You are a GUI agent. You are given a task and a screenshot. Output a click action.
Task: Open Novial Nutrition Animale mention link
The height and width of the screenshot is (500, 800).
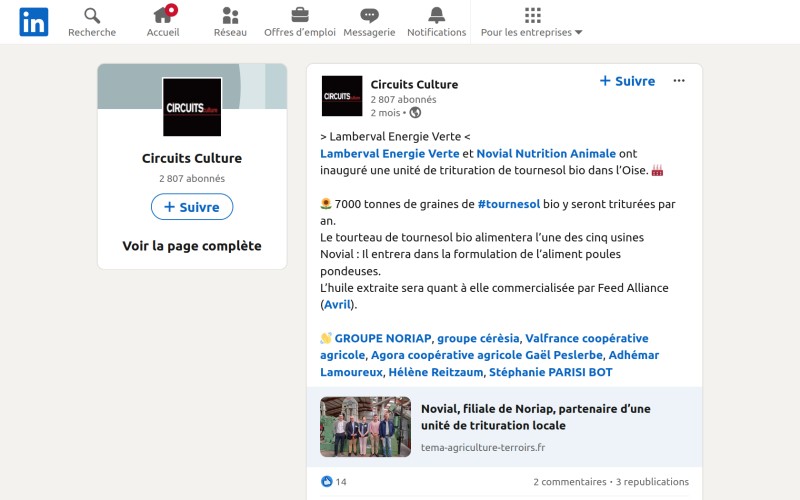point(546,154)
